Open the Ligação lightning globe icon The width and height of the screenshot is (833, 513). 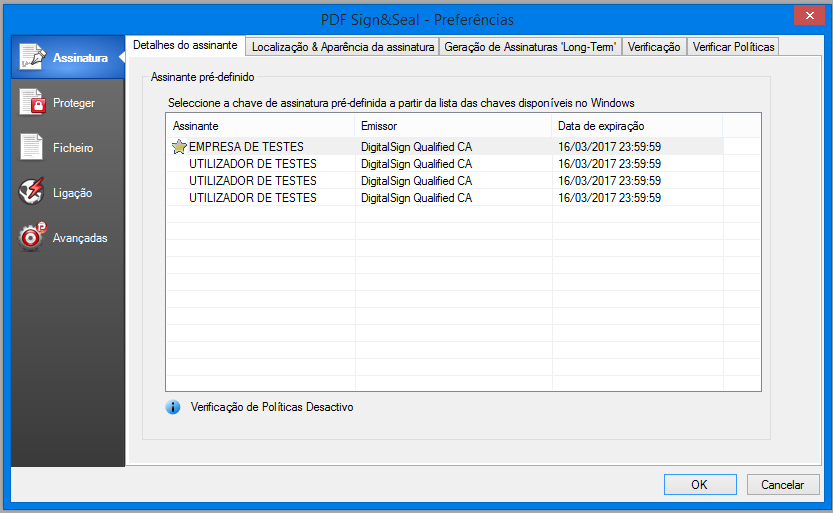[31, 192]
